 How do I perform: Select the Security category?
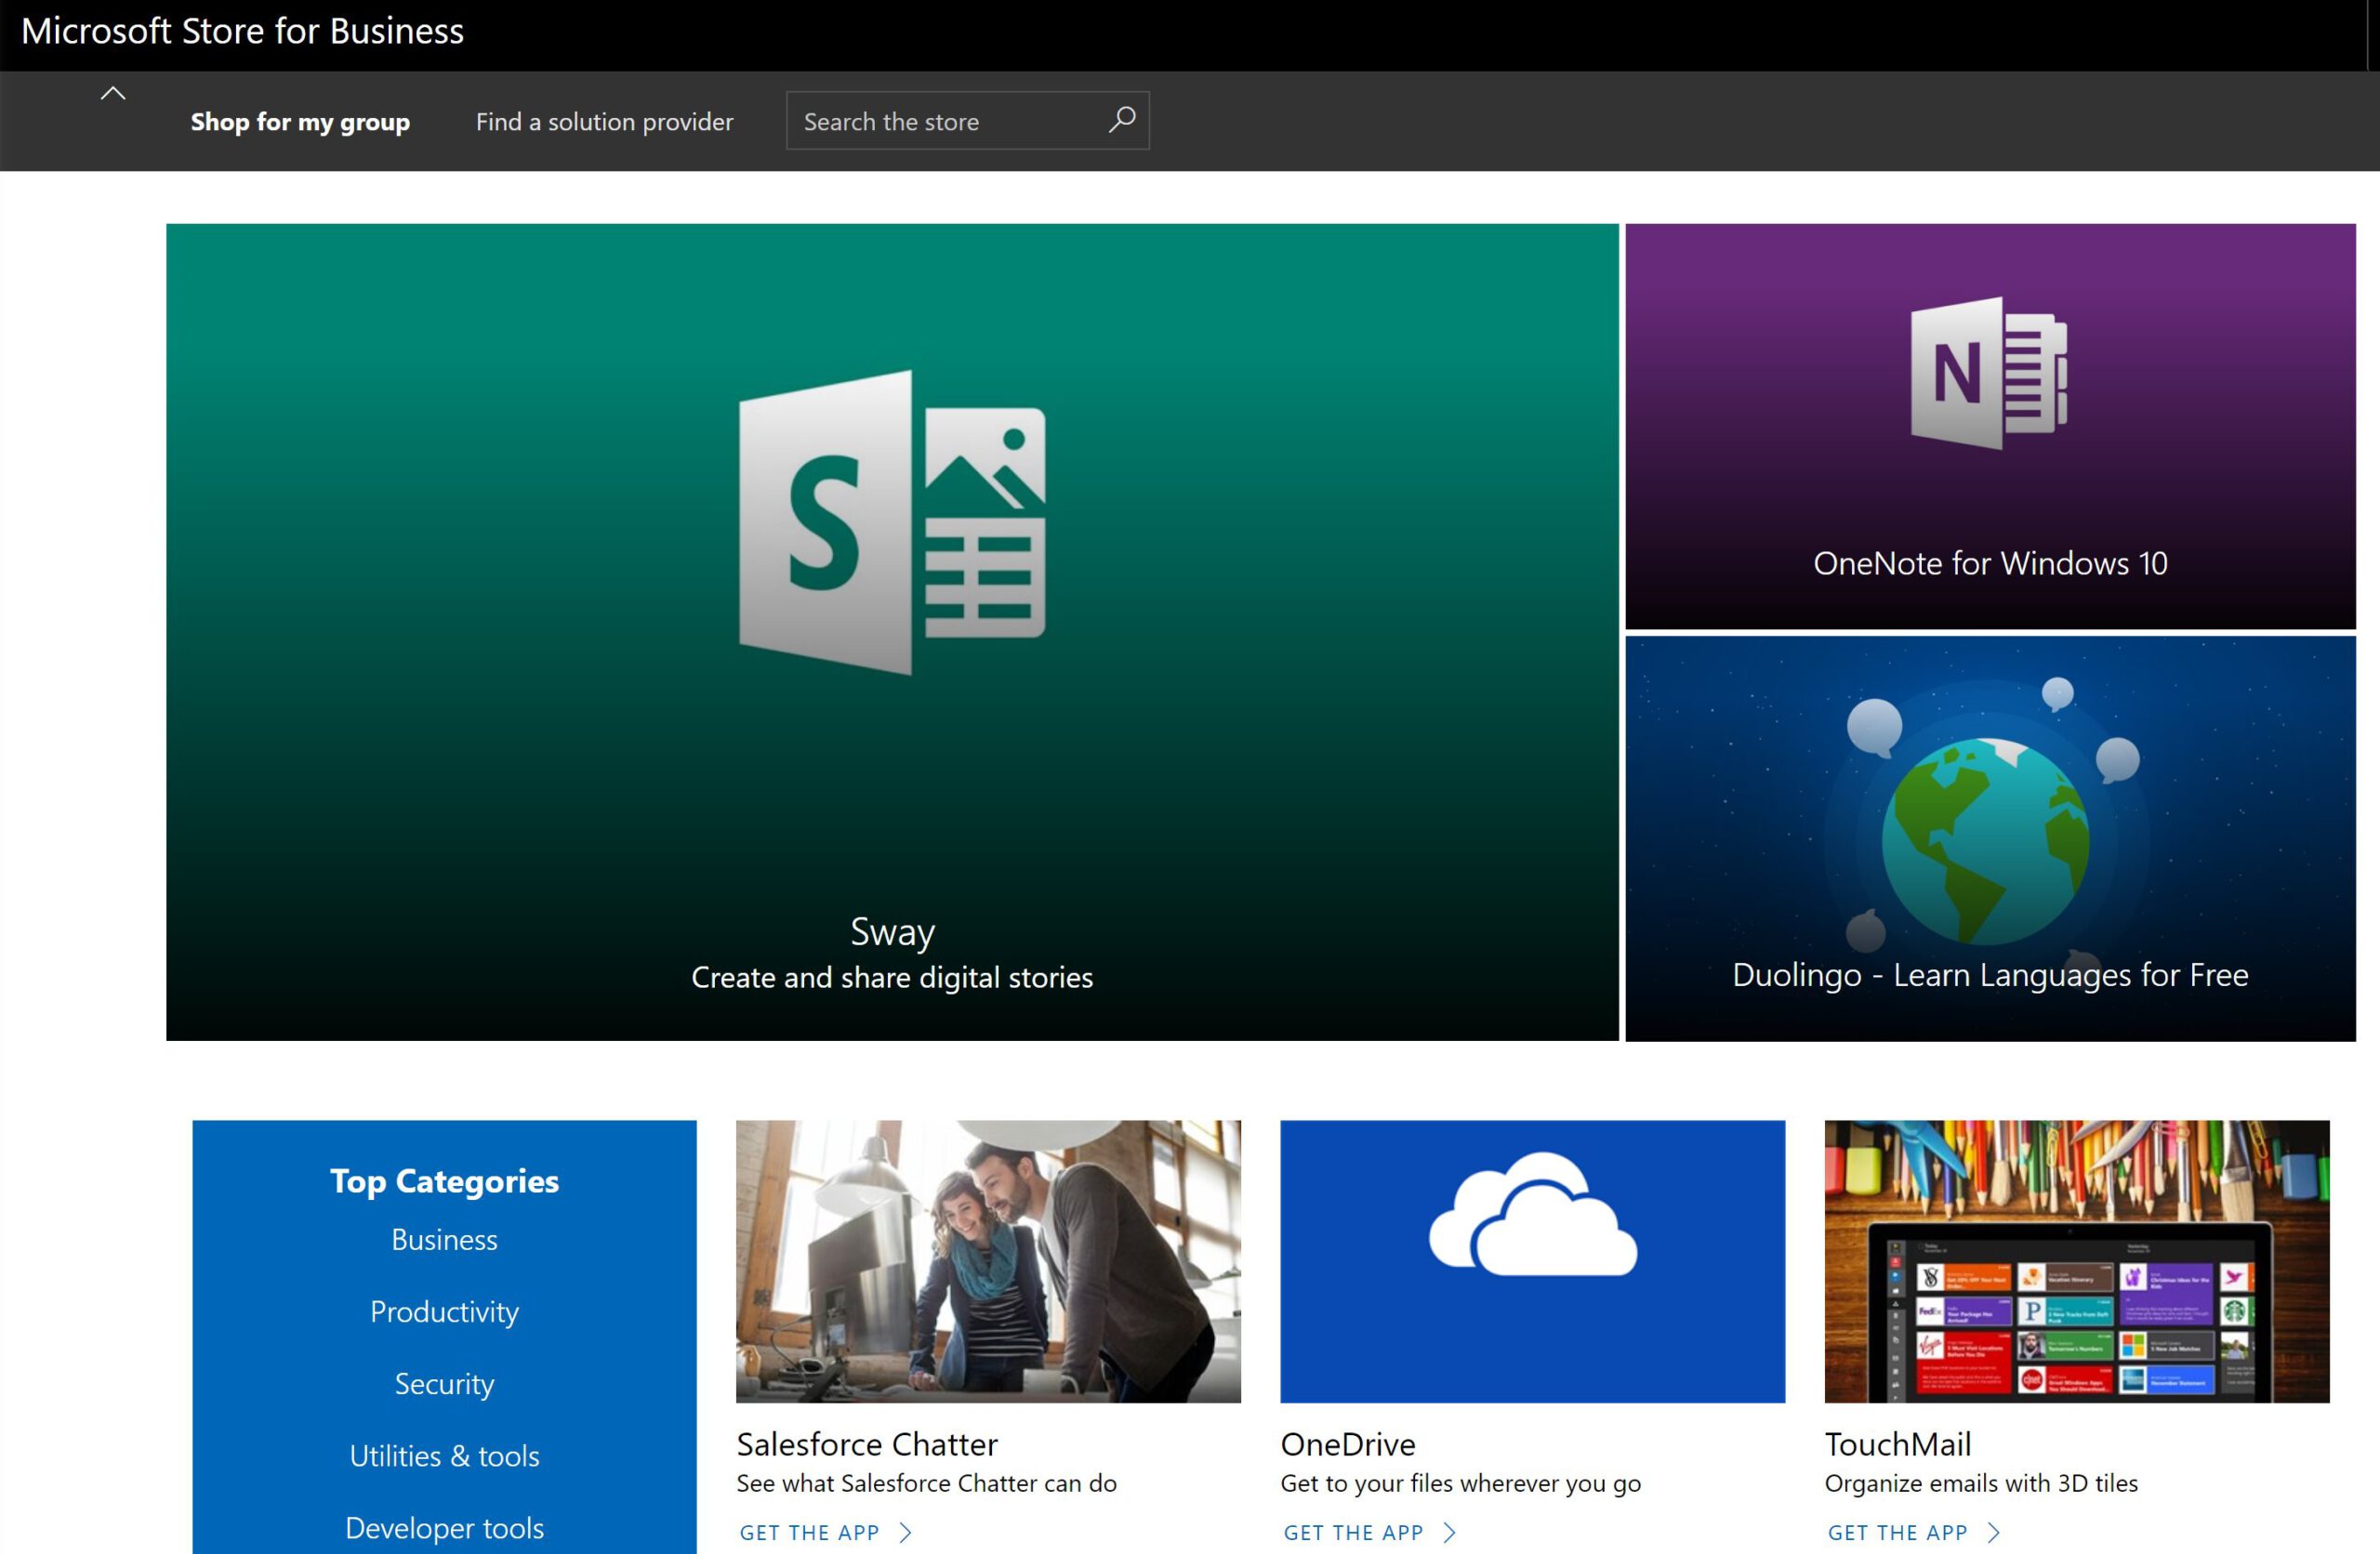click(444, 1384)
